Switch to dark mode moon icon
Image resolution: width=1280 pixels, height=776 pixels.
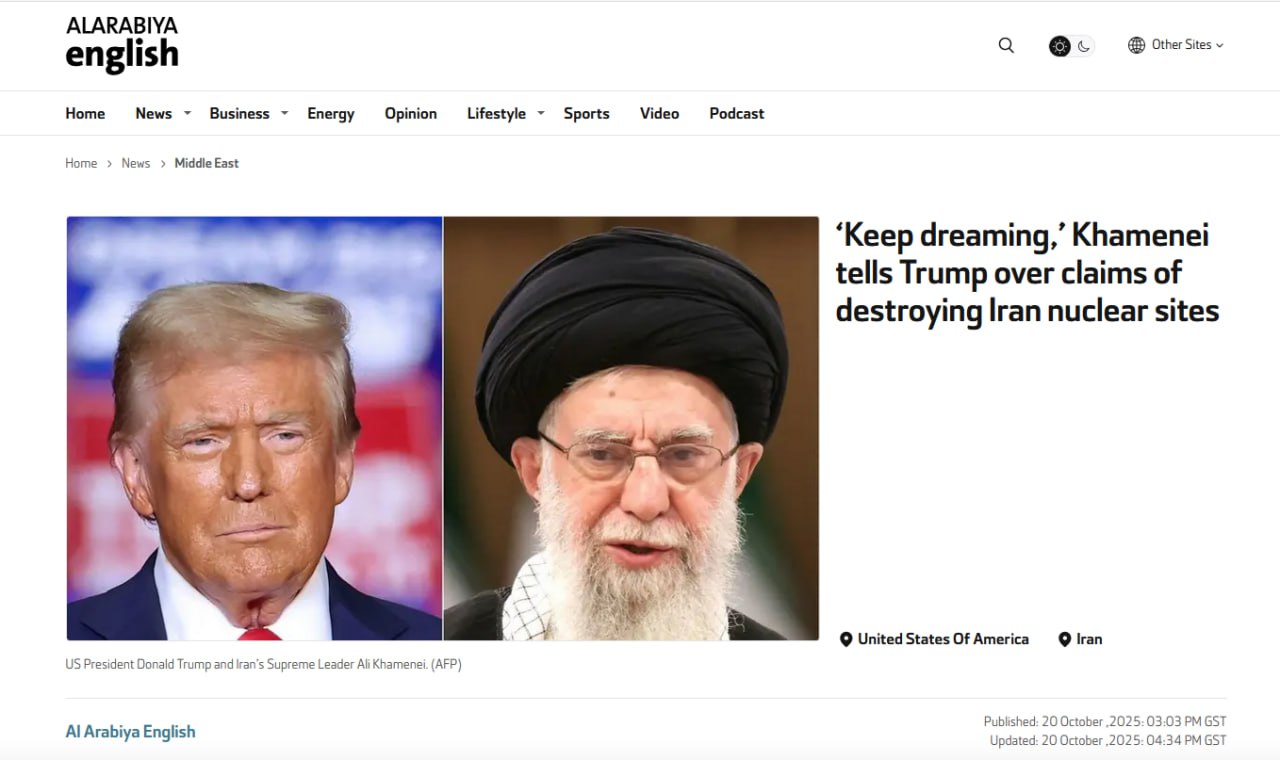[x=1084, y=46]
